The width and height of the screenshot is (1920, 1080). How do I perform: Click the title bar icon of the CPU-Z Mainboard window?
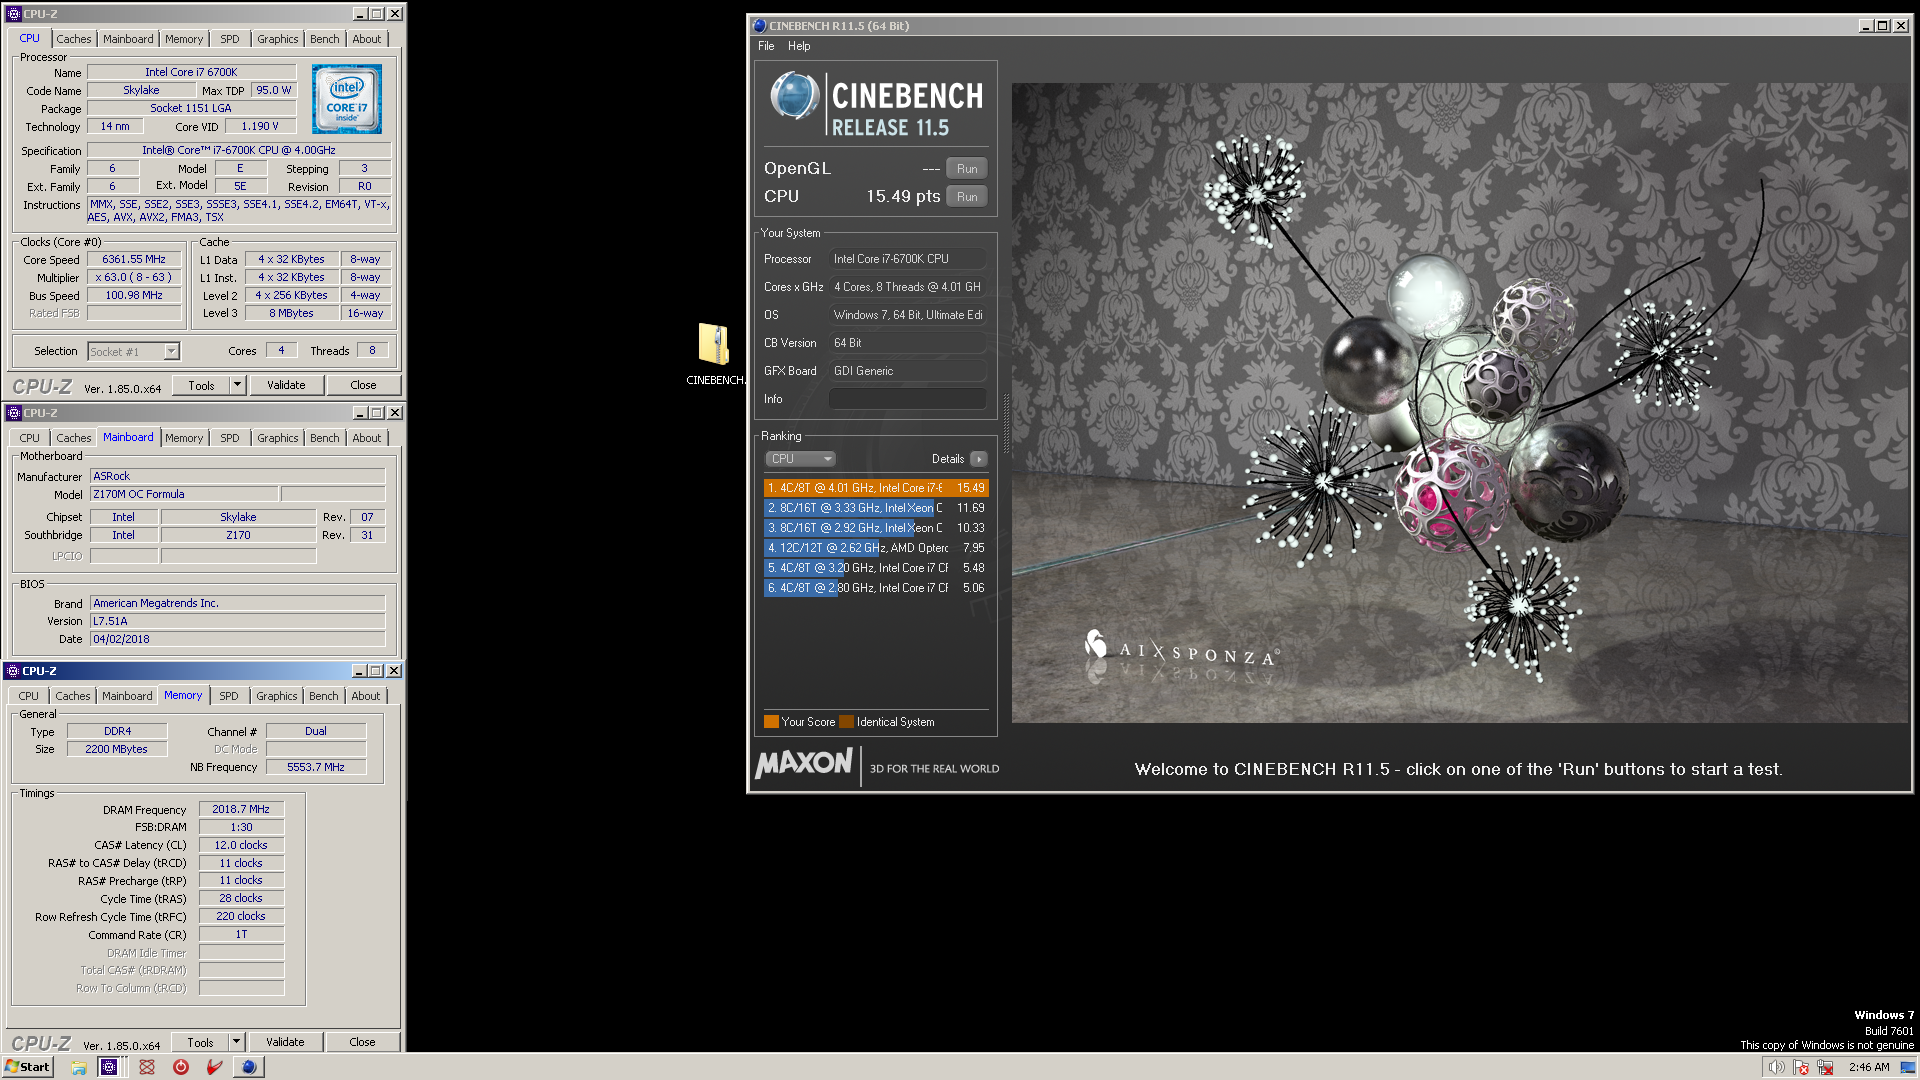[x=14, y=413]
